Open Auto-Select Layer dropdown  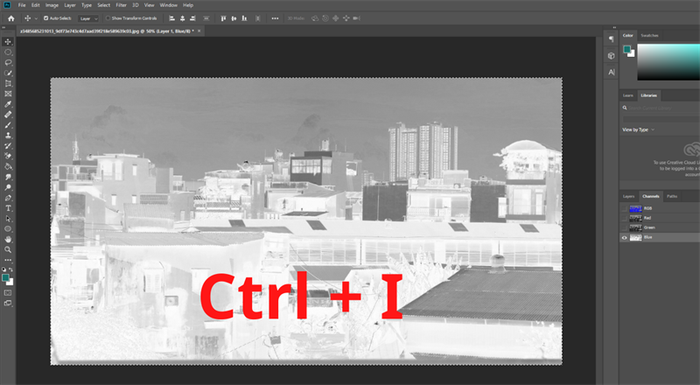tap(88, 18)
